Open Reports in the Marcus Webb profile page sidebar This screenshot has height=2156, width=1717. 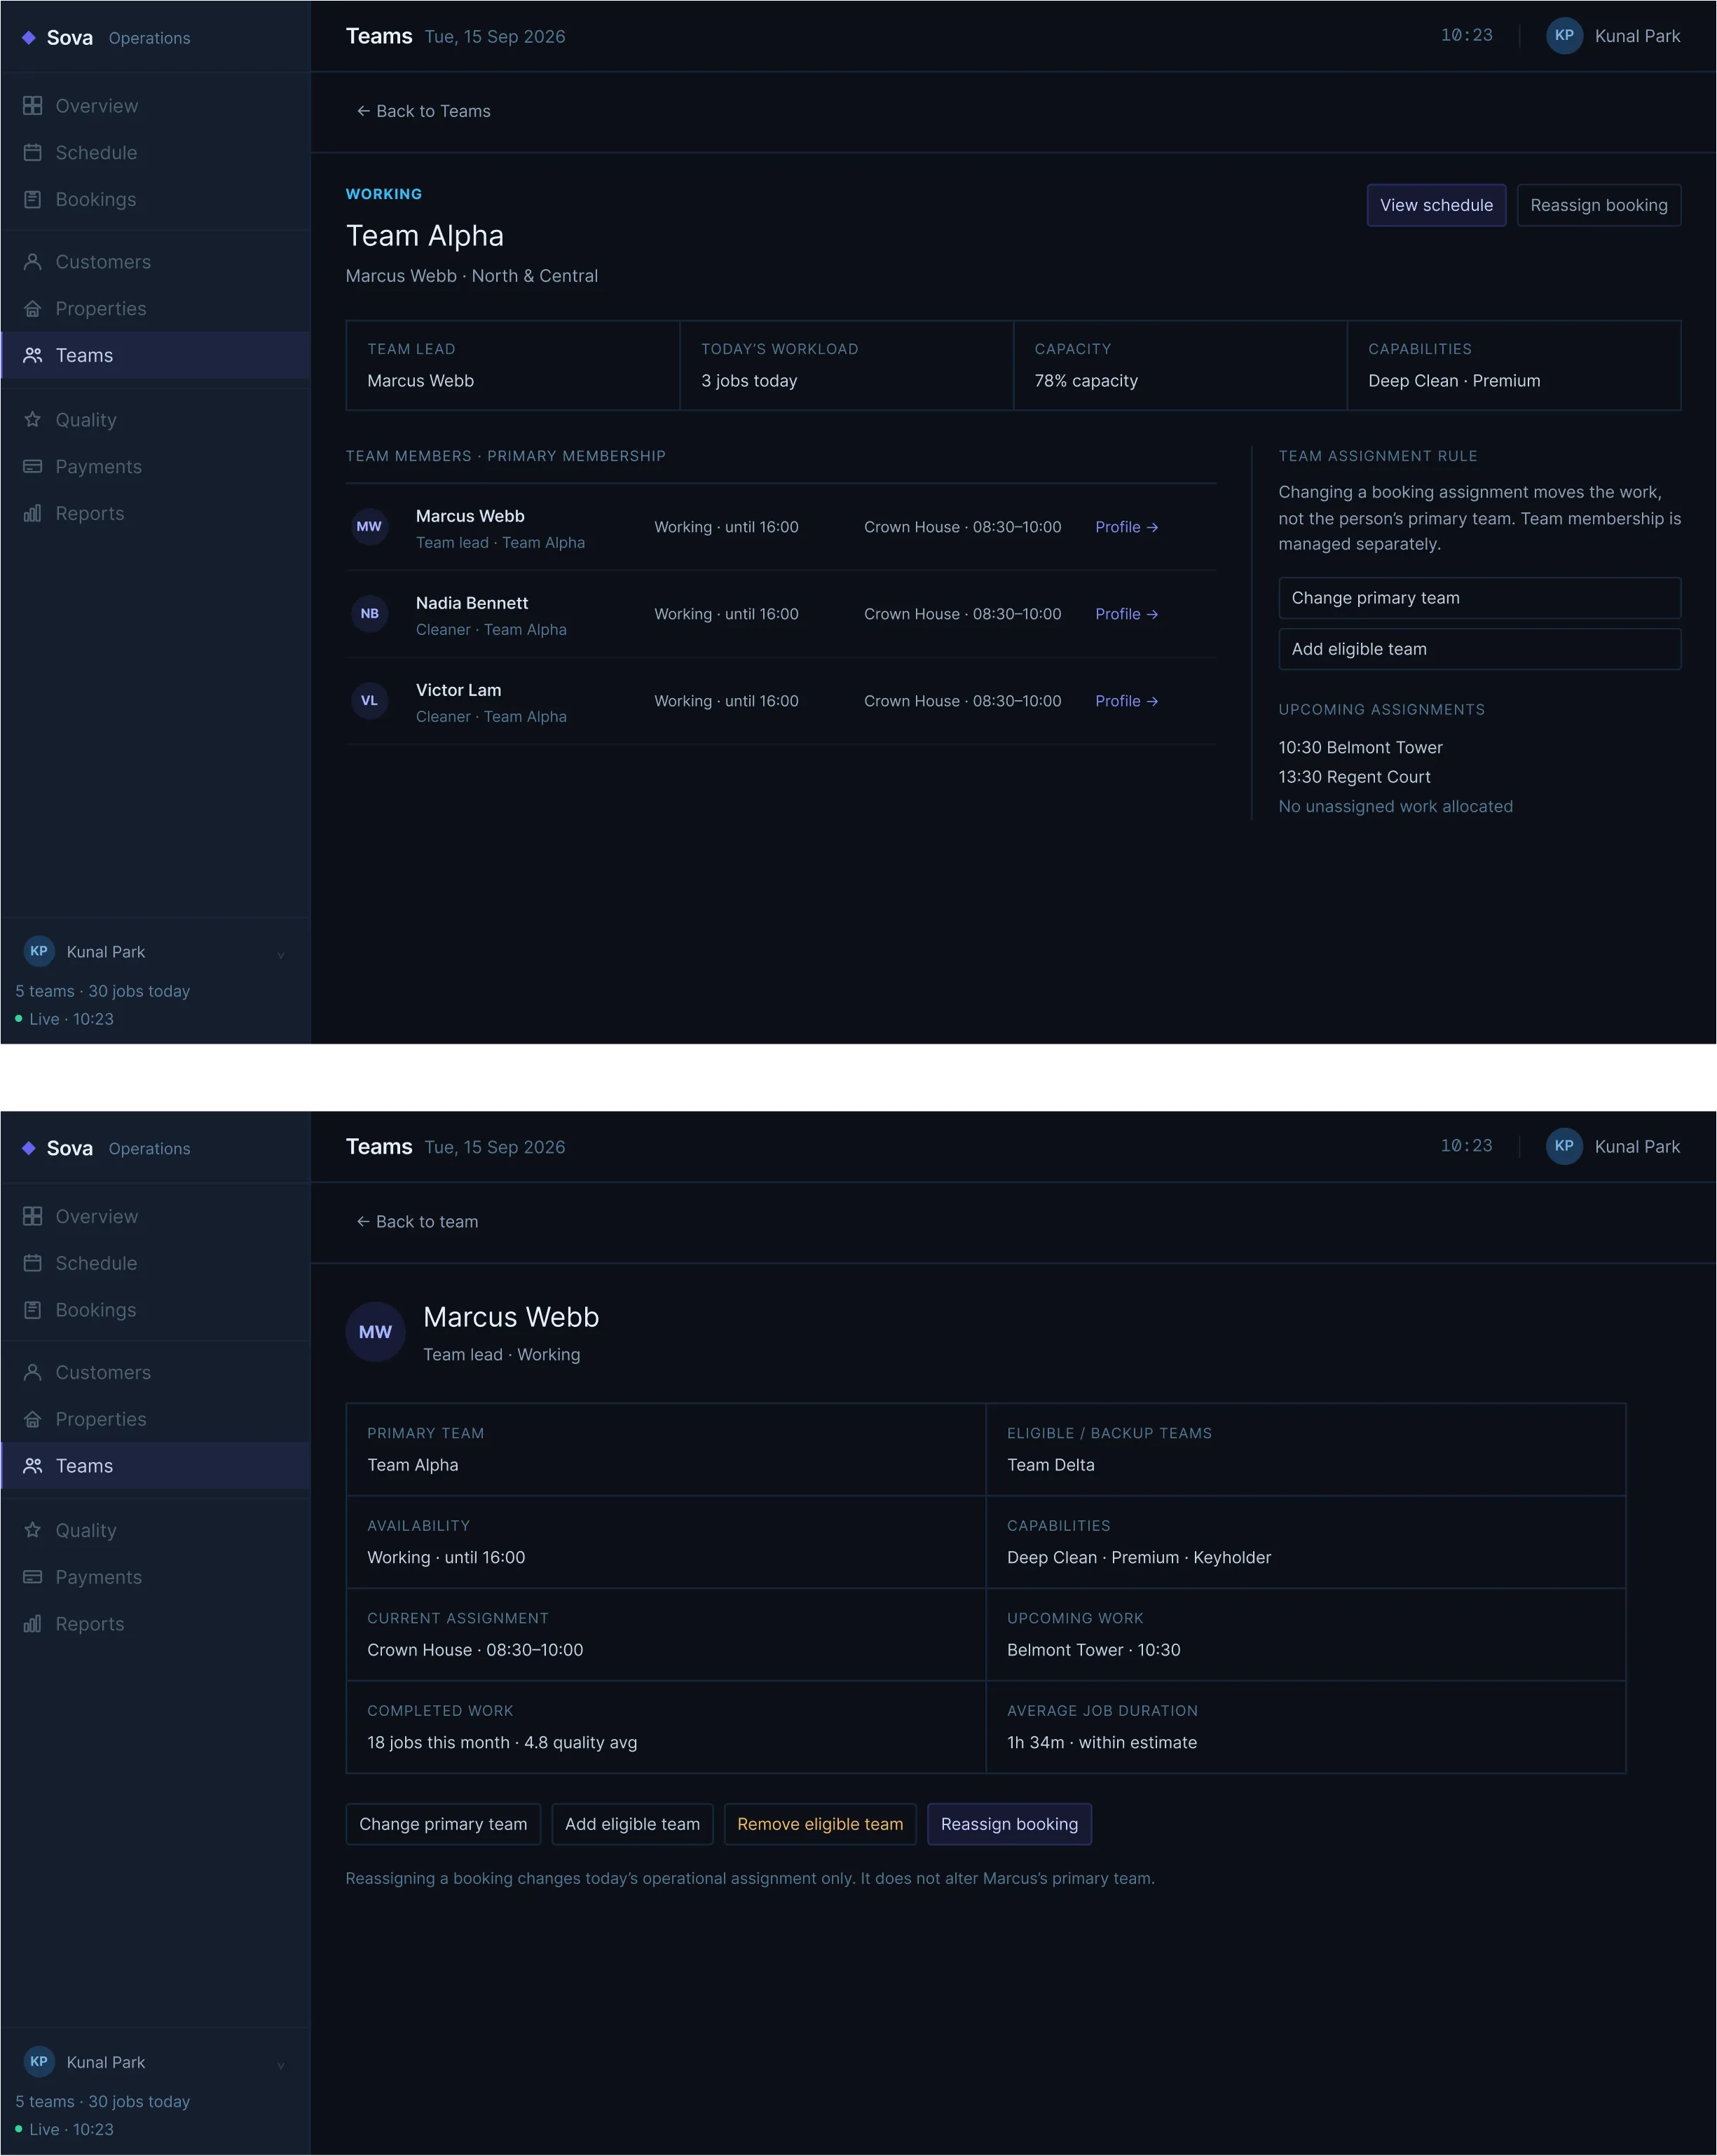pyautogui.click(x=155, y=1623)
